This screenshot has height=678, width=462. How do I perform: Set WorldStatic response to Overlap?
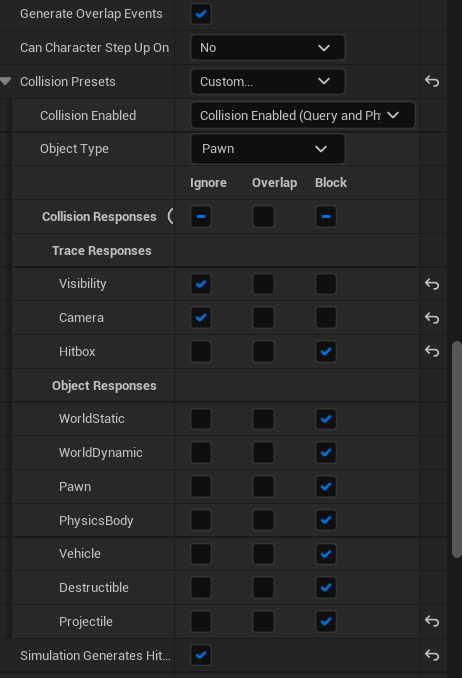pos(263,419)
